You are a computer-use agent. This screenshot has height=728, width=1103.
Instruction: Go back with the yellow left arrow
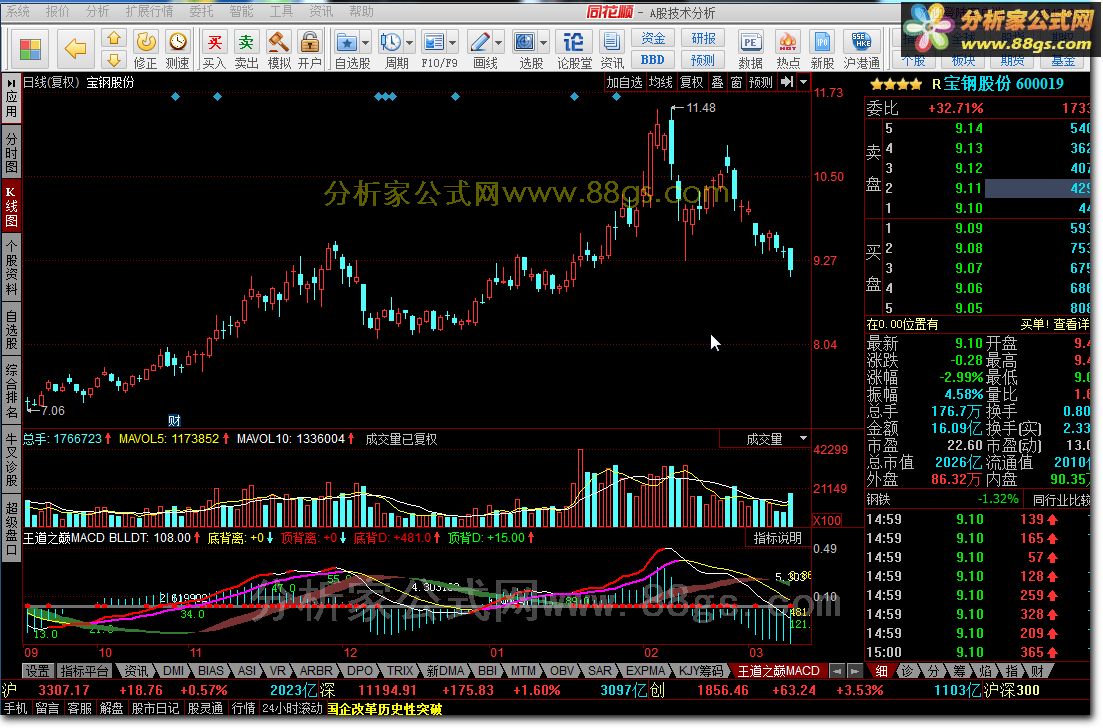[75, 49]
